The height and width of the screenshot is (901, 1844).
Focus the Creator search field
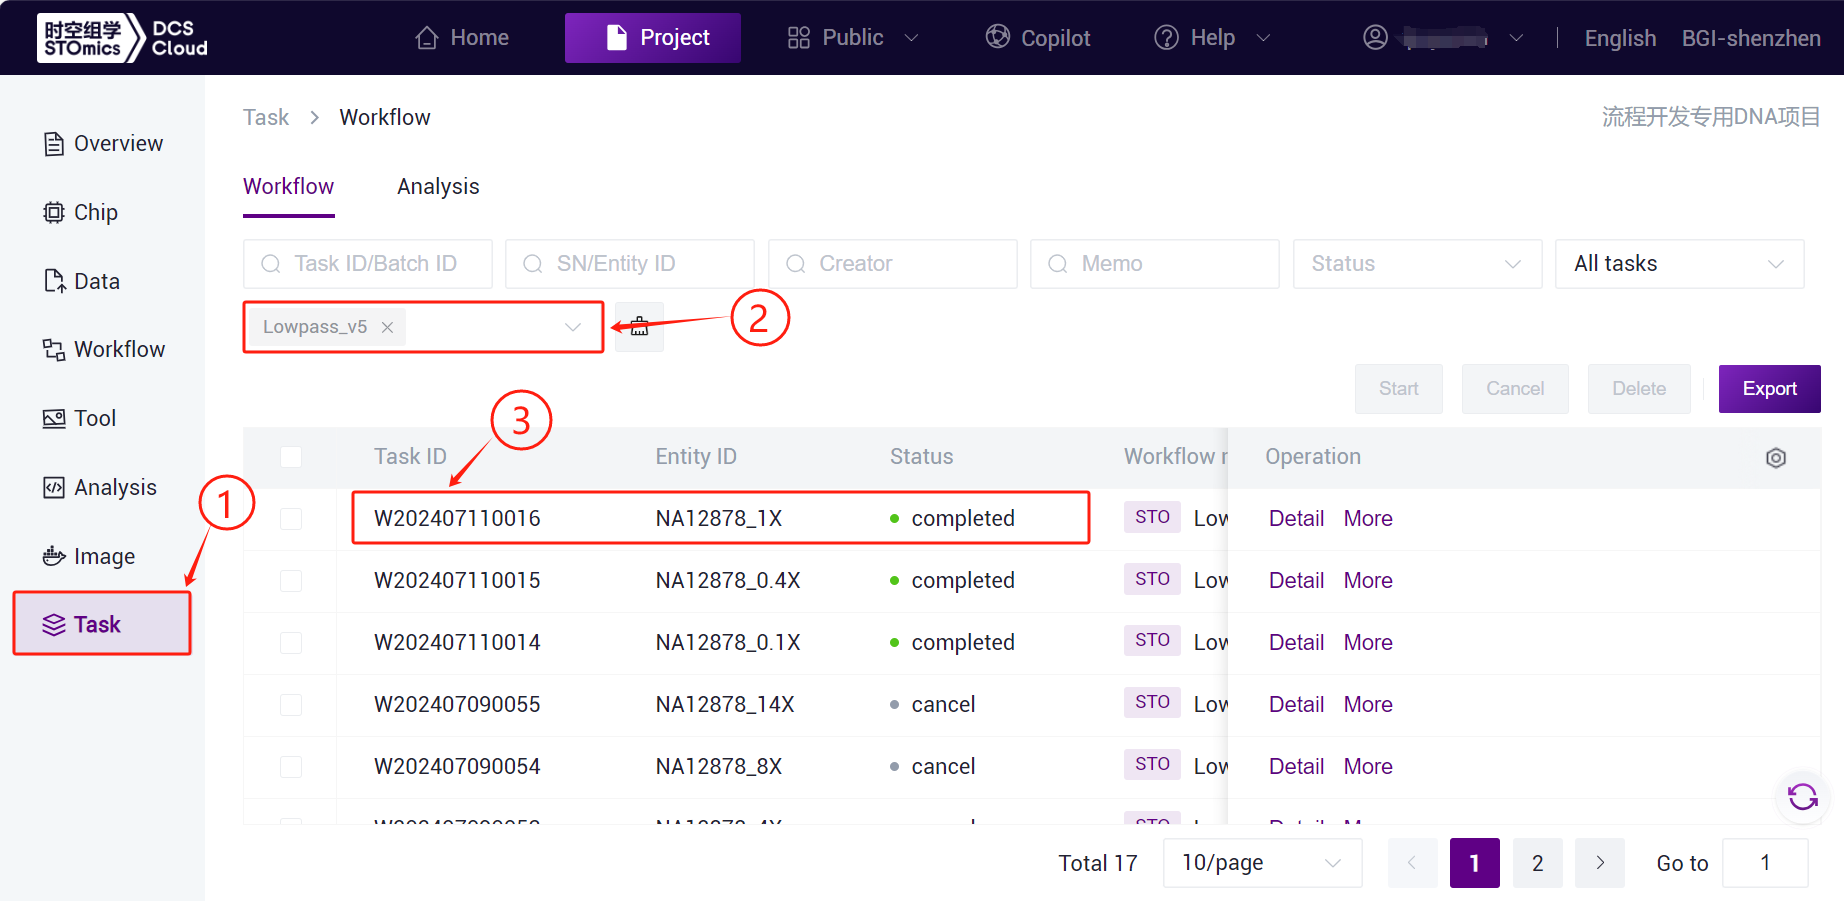(x=893, y=264)
